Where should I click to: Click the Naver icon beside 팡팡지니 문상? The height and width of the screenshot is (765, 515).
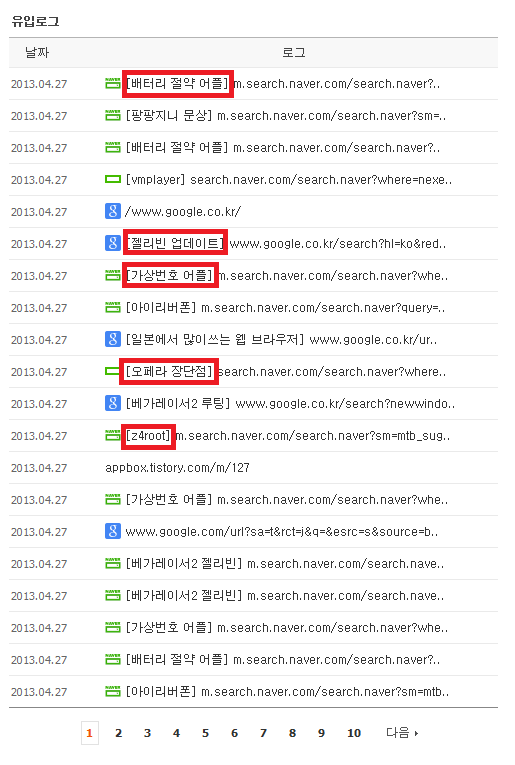tap(113, 116)
